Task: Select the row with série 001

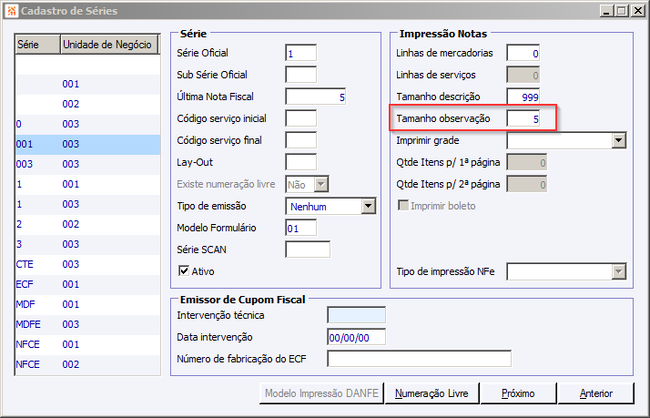Action: pos(87,144)
